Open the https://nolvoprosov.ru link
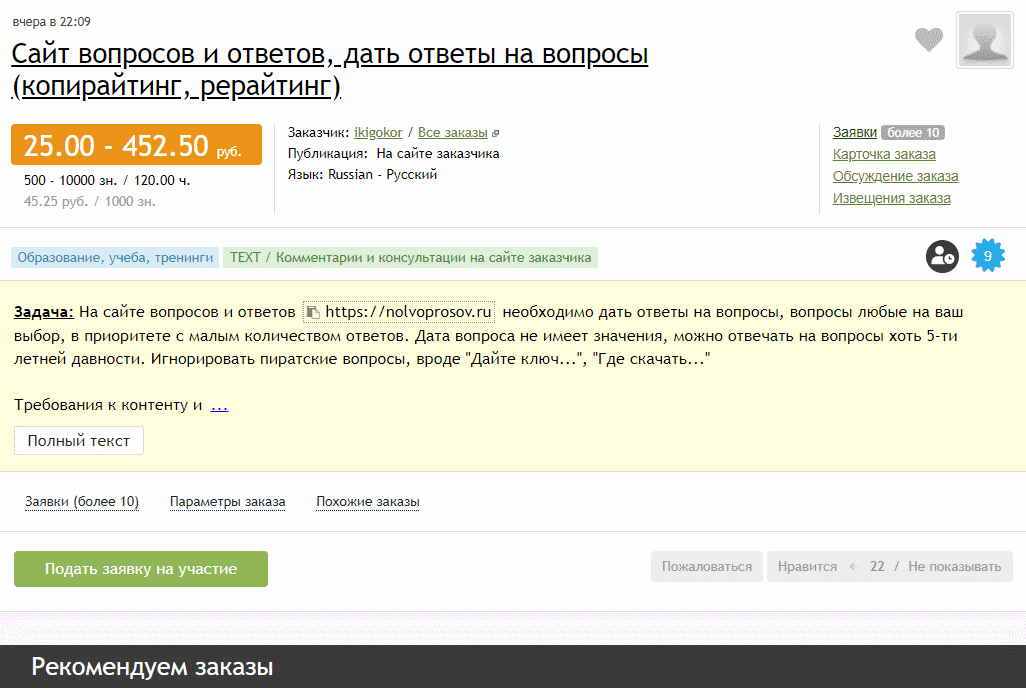This screenshot has height=700, width=1026. click(408, 312)
